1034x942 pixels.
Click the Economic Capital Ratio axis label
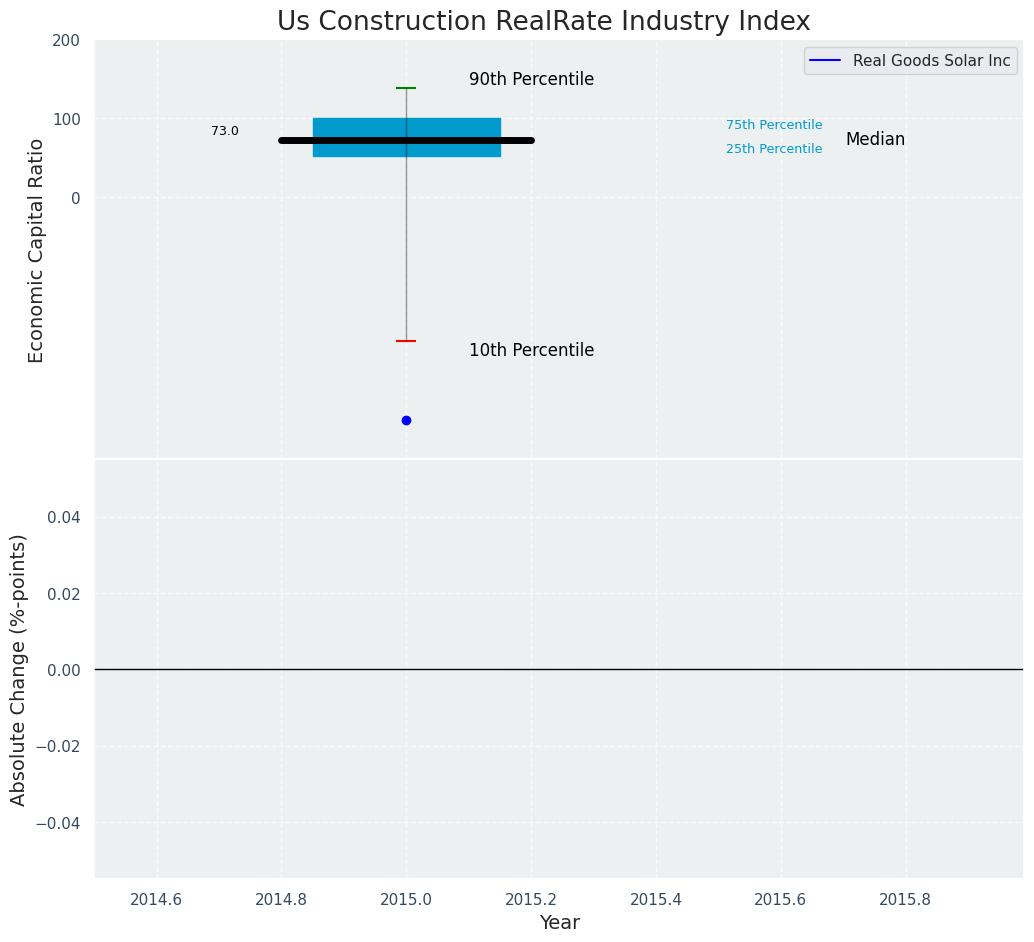[37, 250]
